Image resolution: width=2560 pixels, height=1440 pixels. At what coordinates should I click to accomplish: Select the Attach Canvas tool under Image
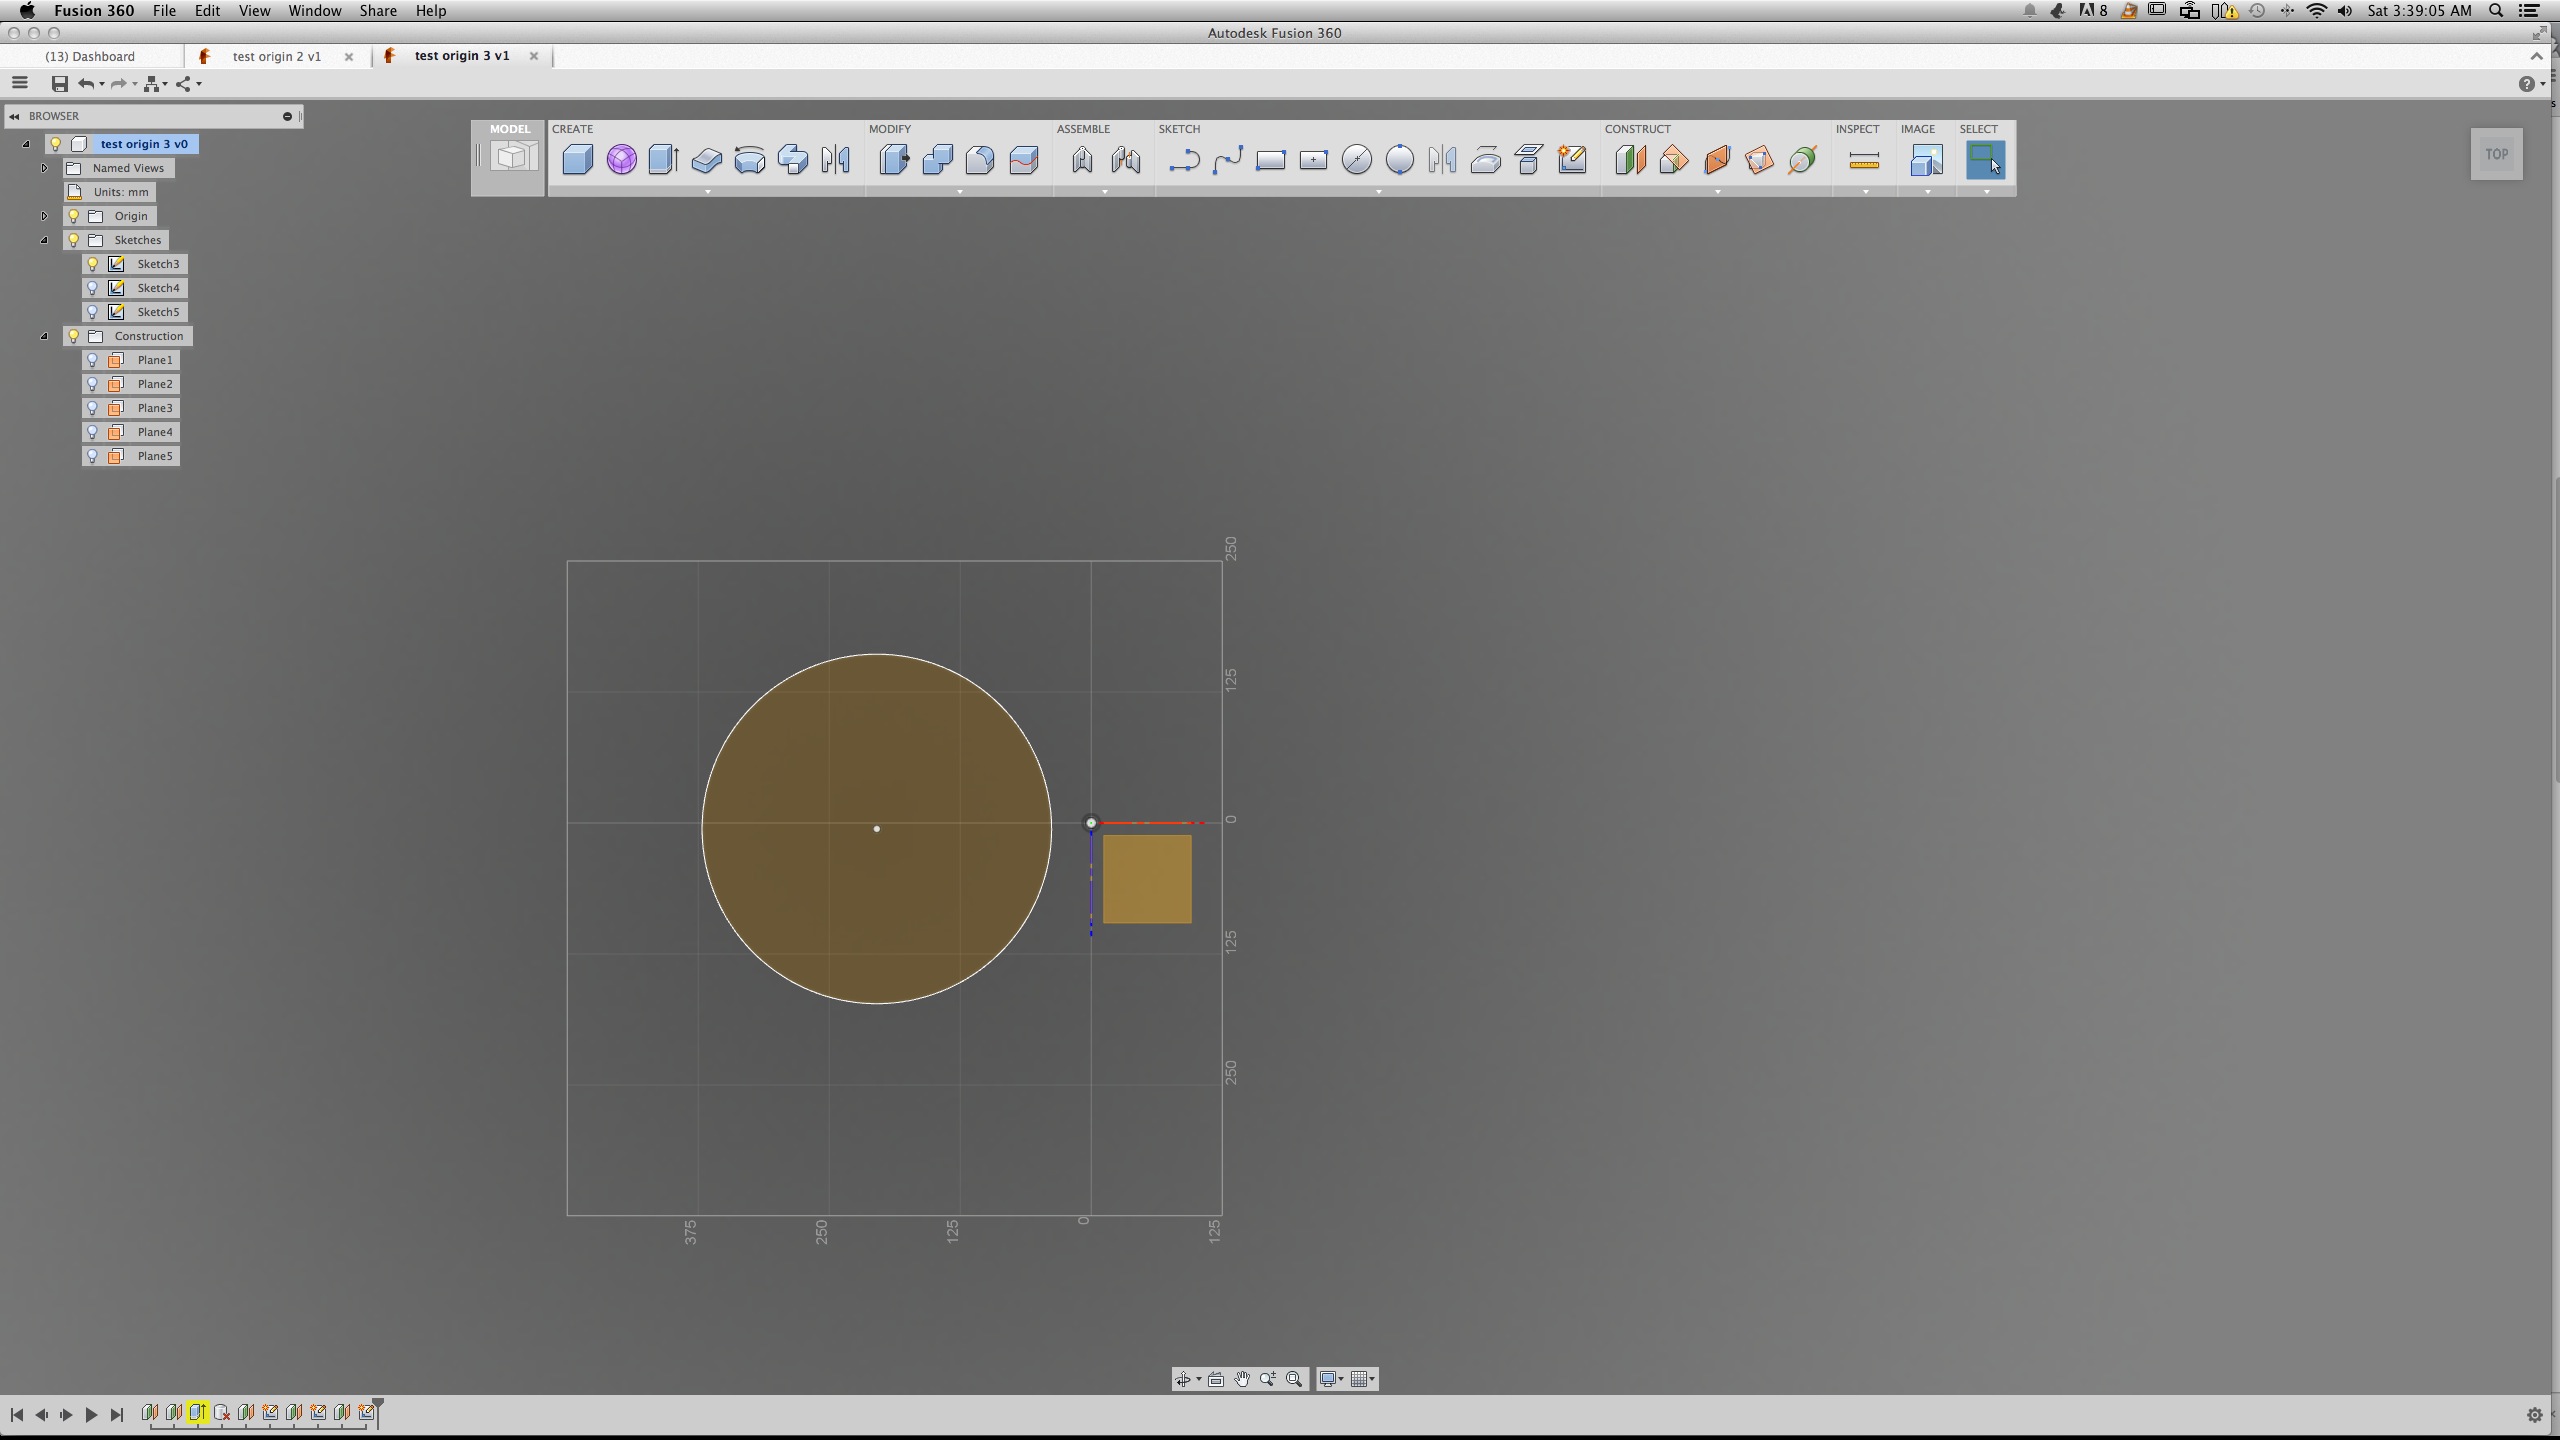tap(1925, 160)
